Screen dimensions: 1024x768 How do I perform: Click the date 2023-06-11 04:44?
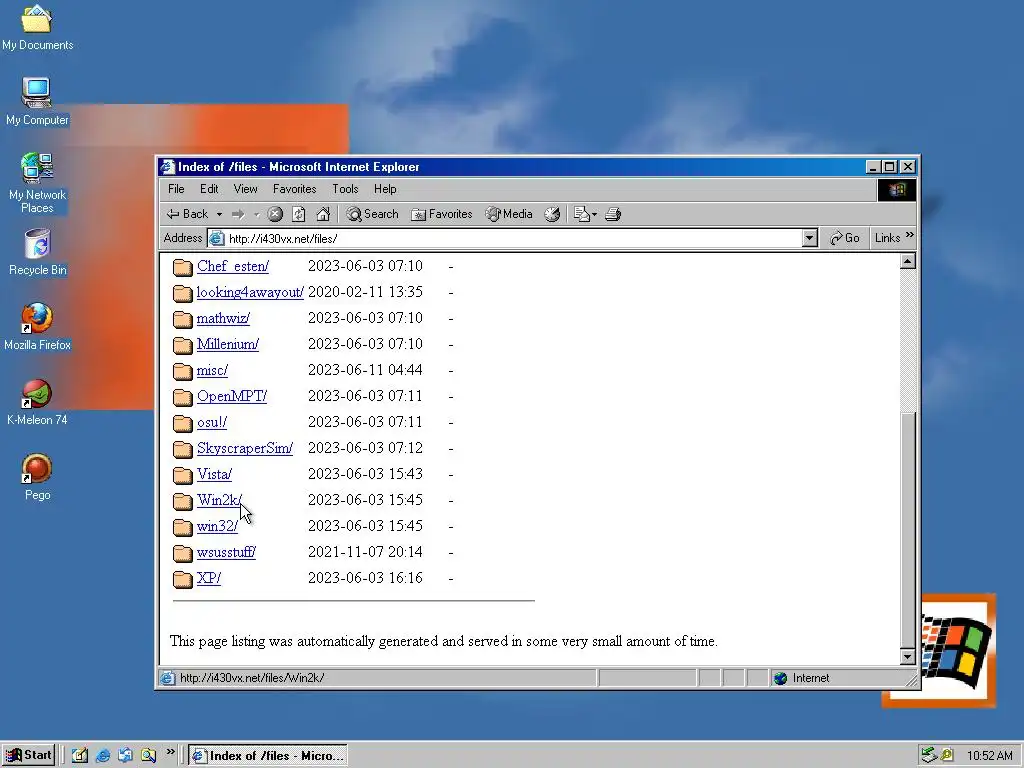pyautogui.click(x=365, y=370)
